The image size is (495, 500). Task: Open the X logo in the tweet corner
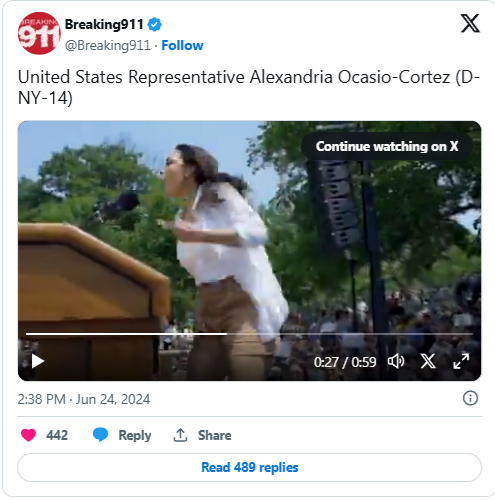pyautogui.click(x=470, y=23)
